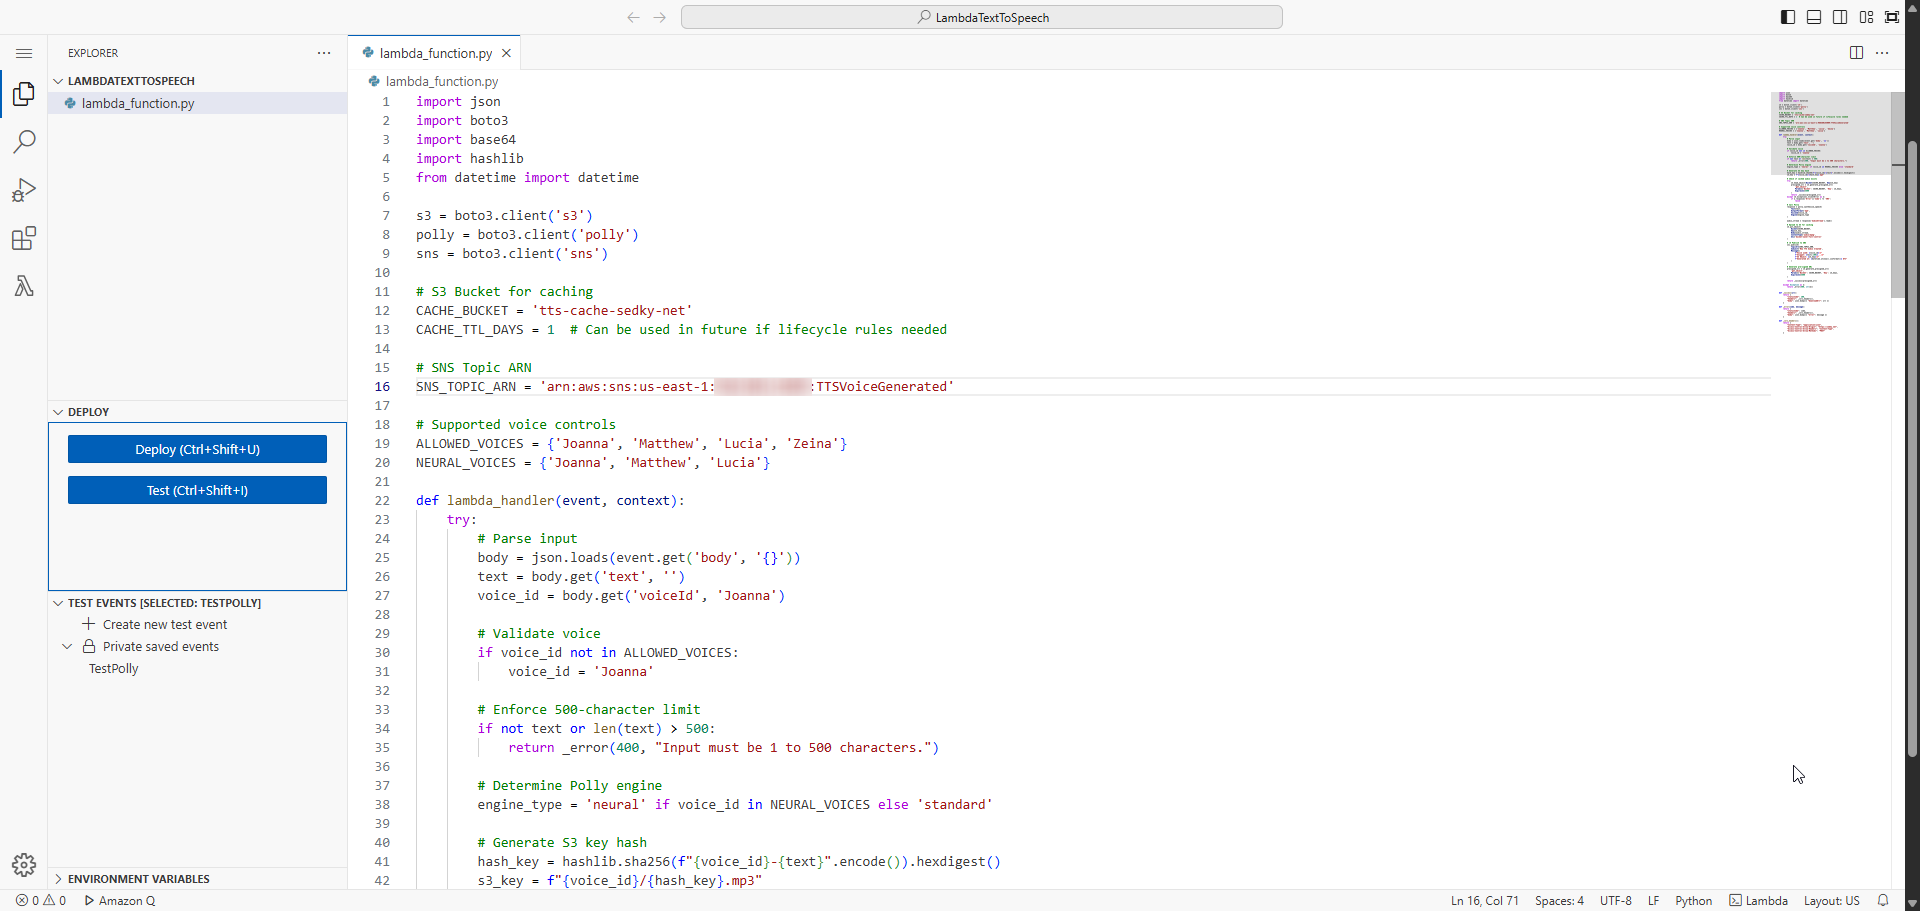This screenshot has height=911, width=1920.
Task: Click the errors count in status bar
Action: 27,900
